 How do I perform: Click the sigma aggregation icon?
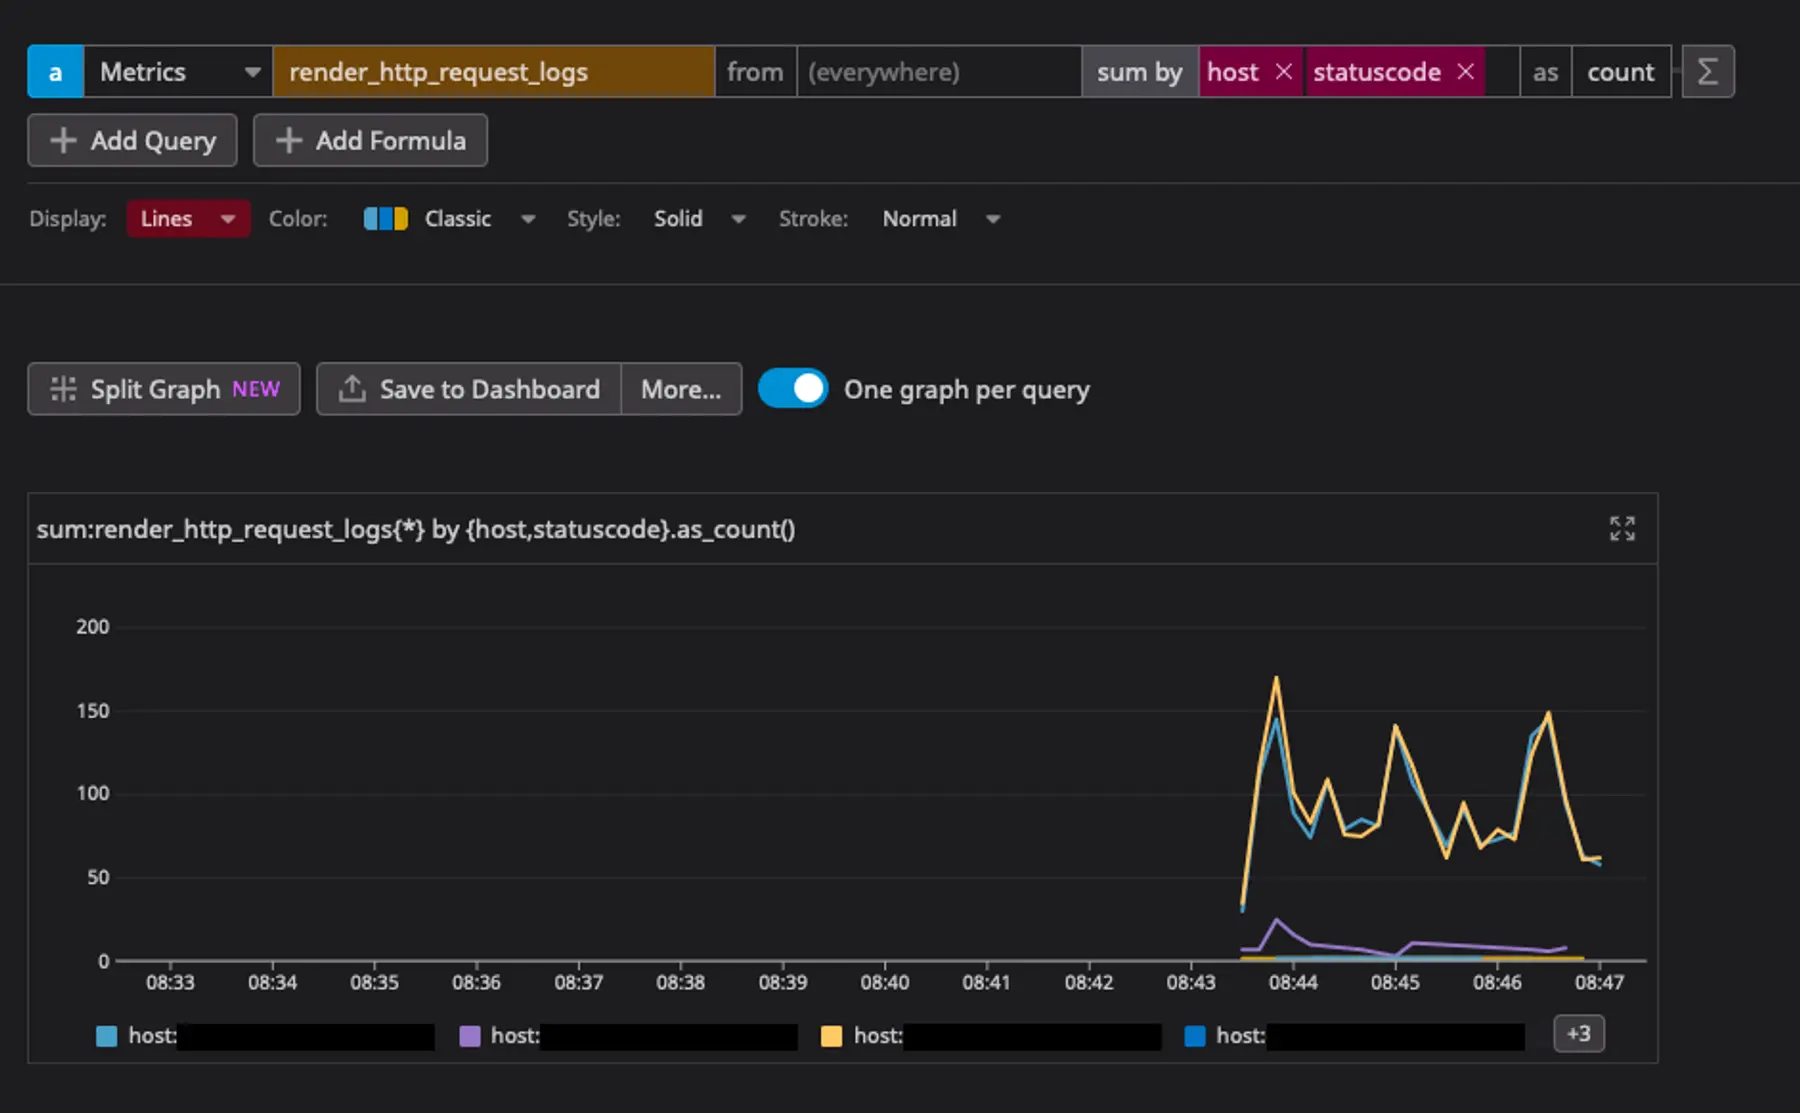[x=1707, y=71]
